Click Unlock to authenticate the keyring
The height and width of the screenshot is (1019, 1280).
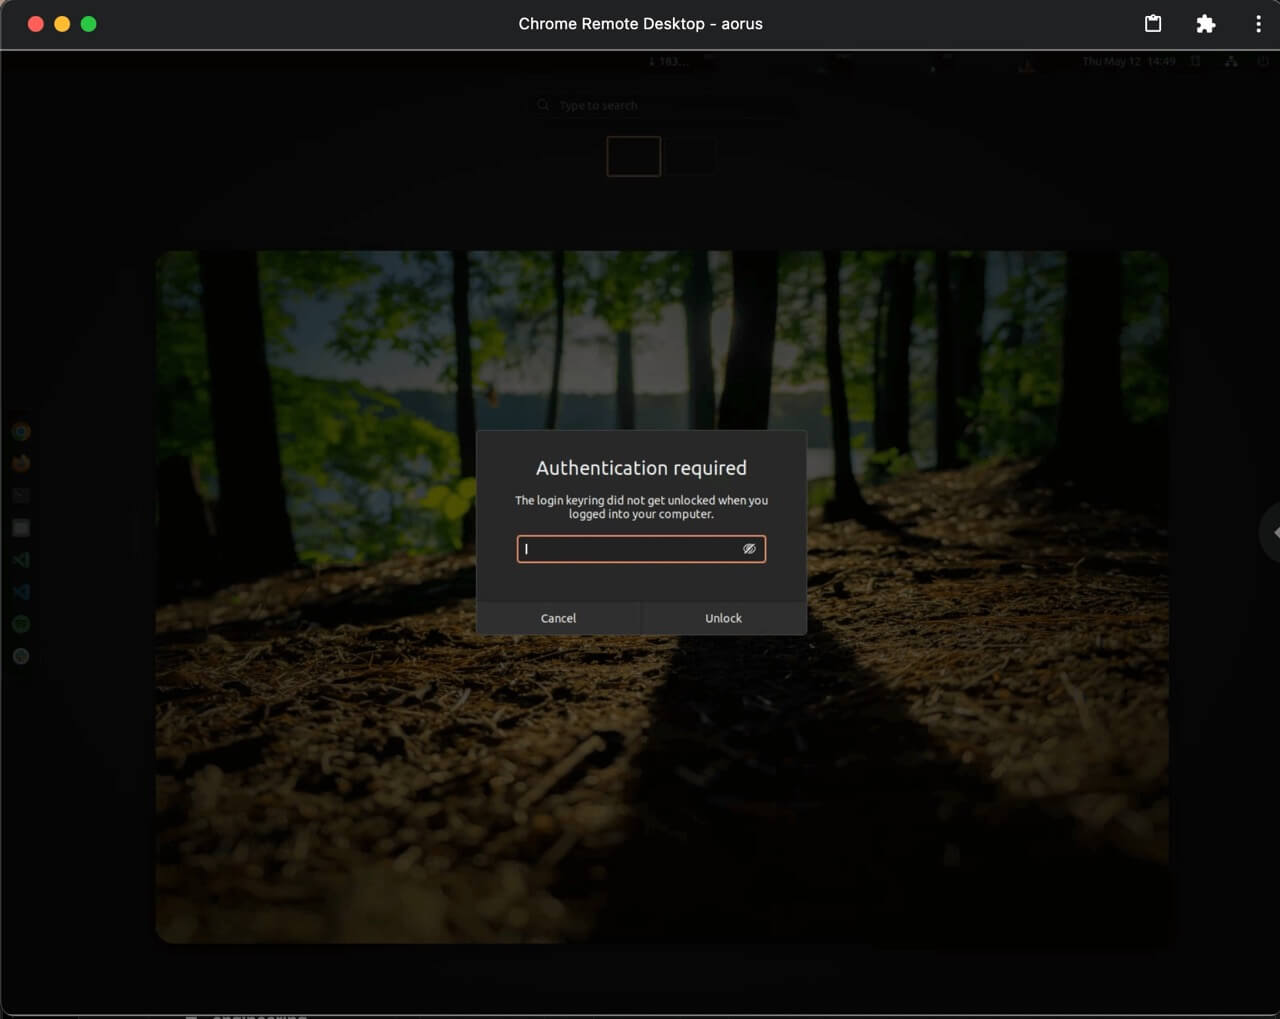[723, 618]
